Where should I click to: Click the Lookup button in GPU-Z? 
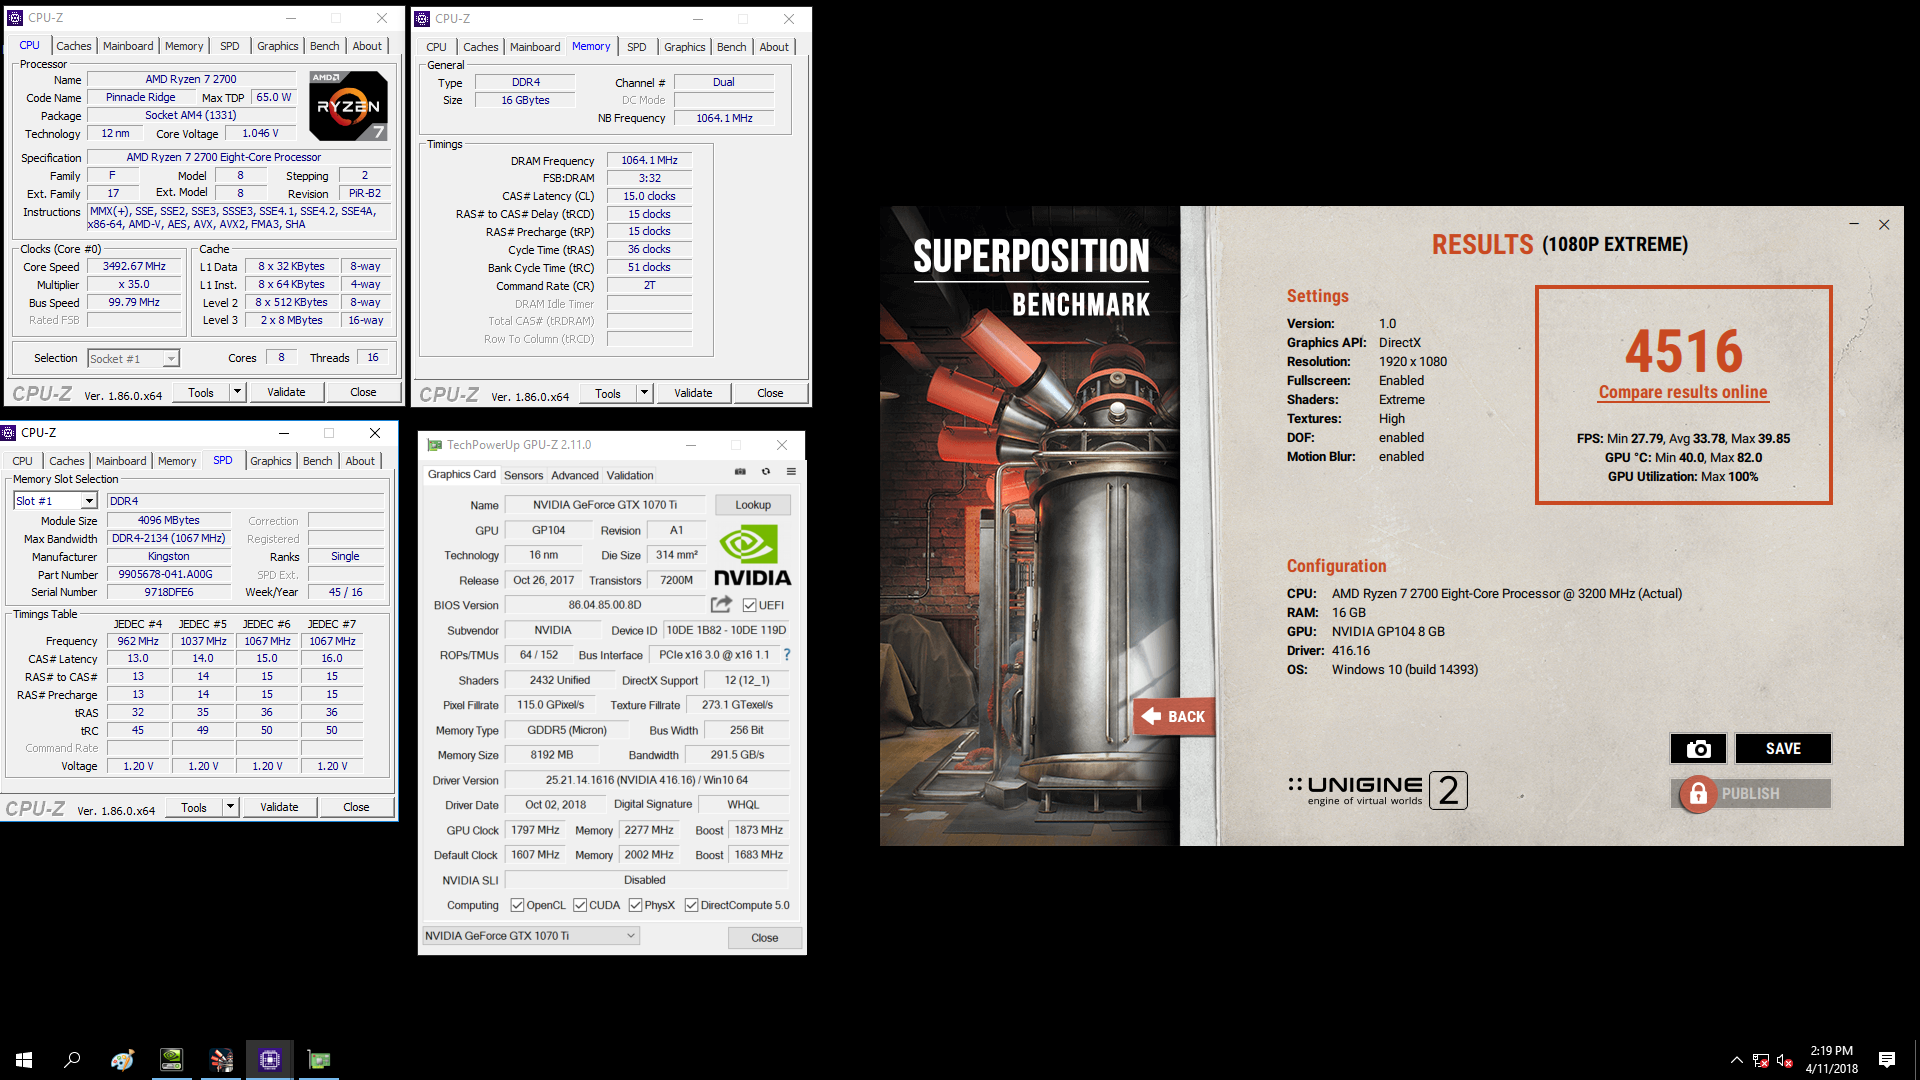(x=753, y=505)
